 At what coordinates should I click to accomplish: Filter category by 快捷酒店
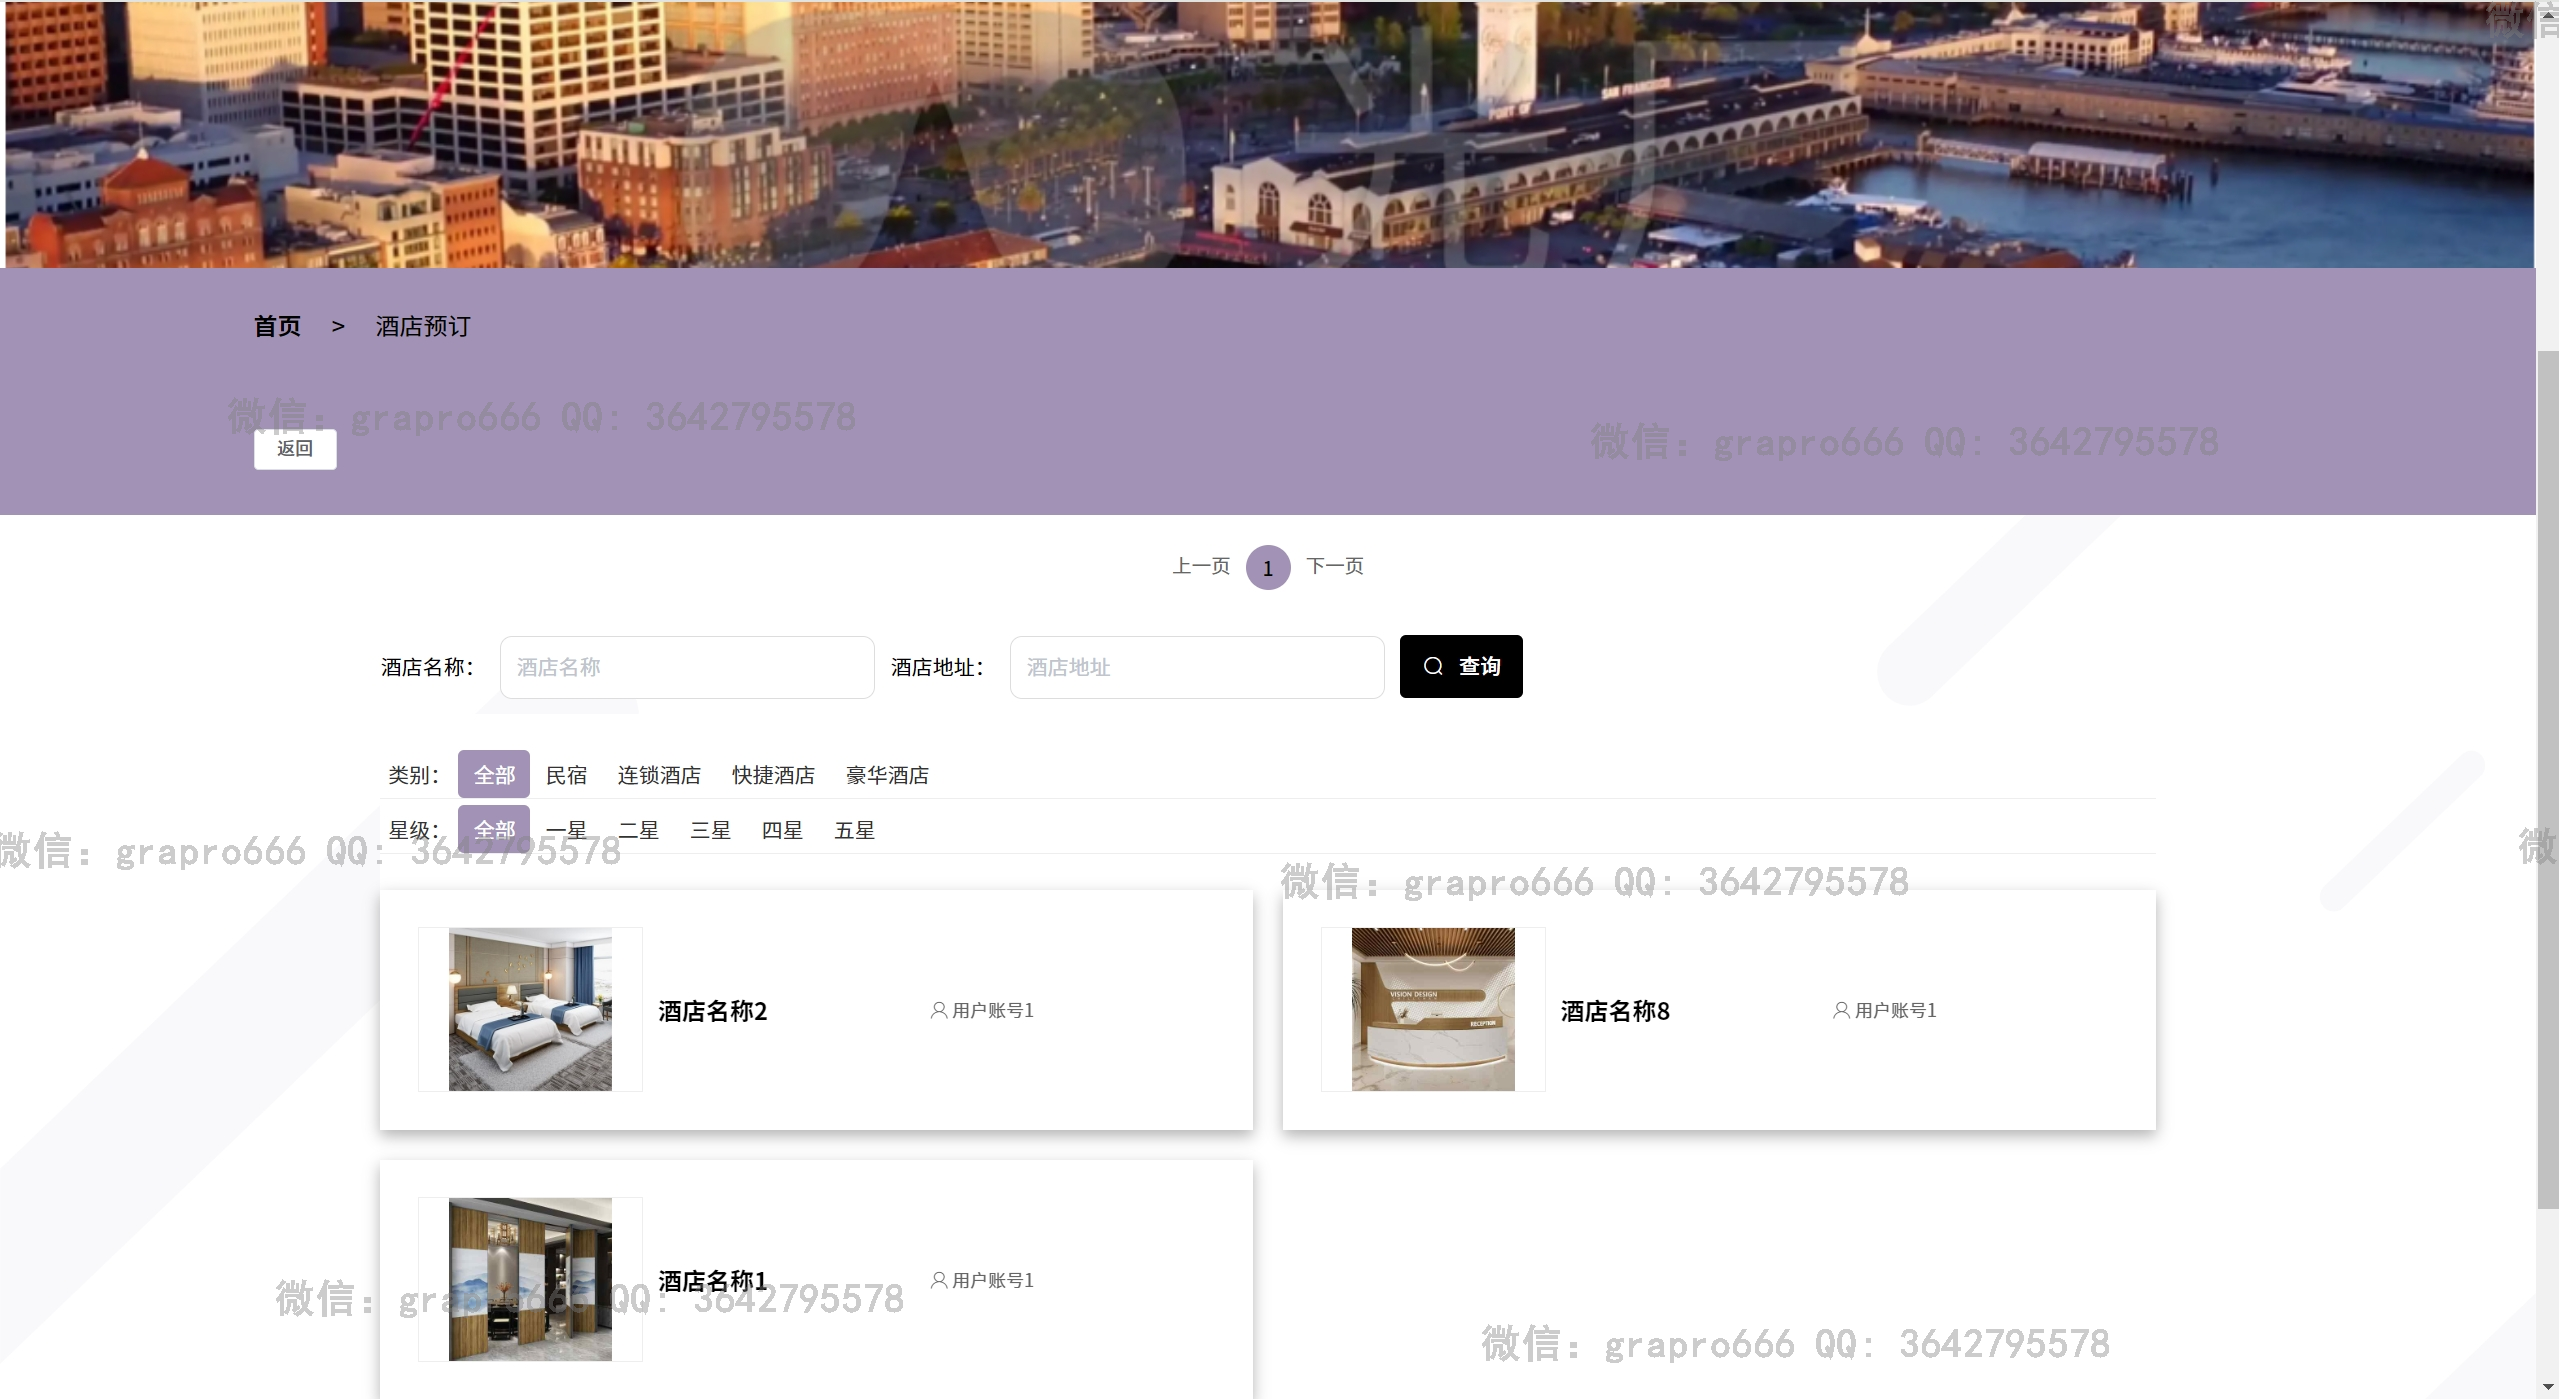pyautogui.click(x=772, y=775)
